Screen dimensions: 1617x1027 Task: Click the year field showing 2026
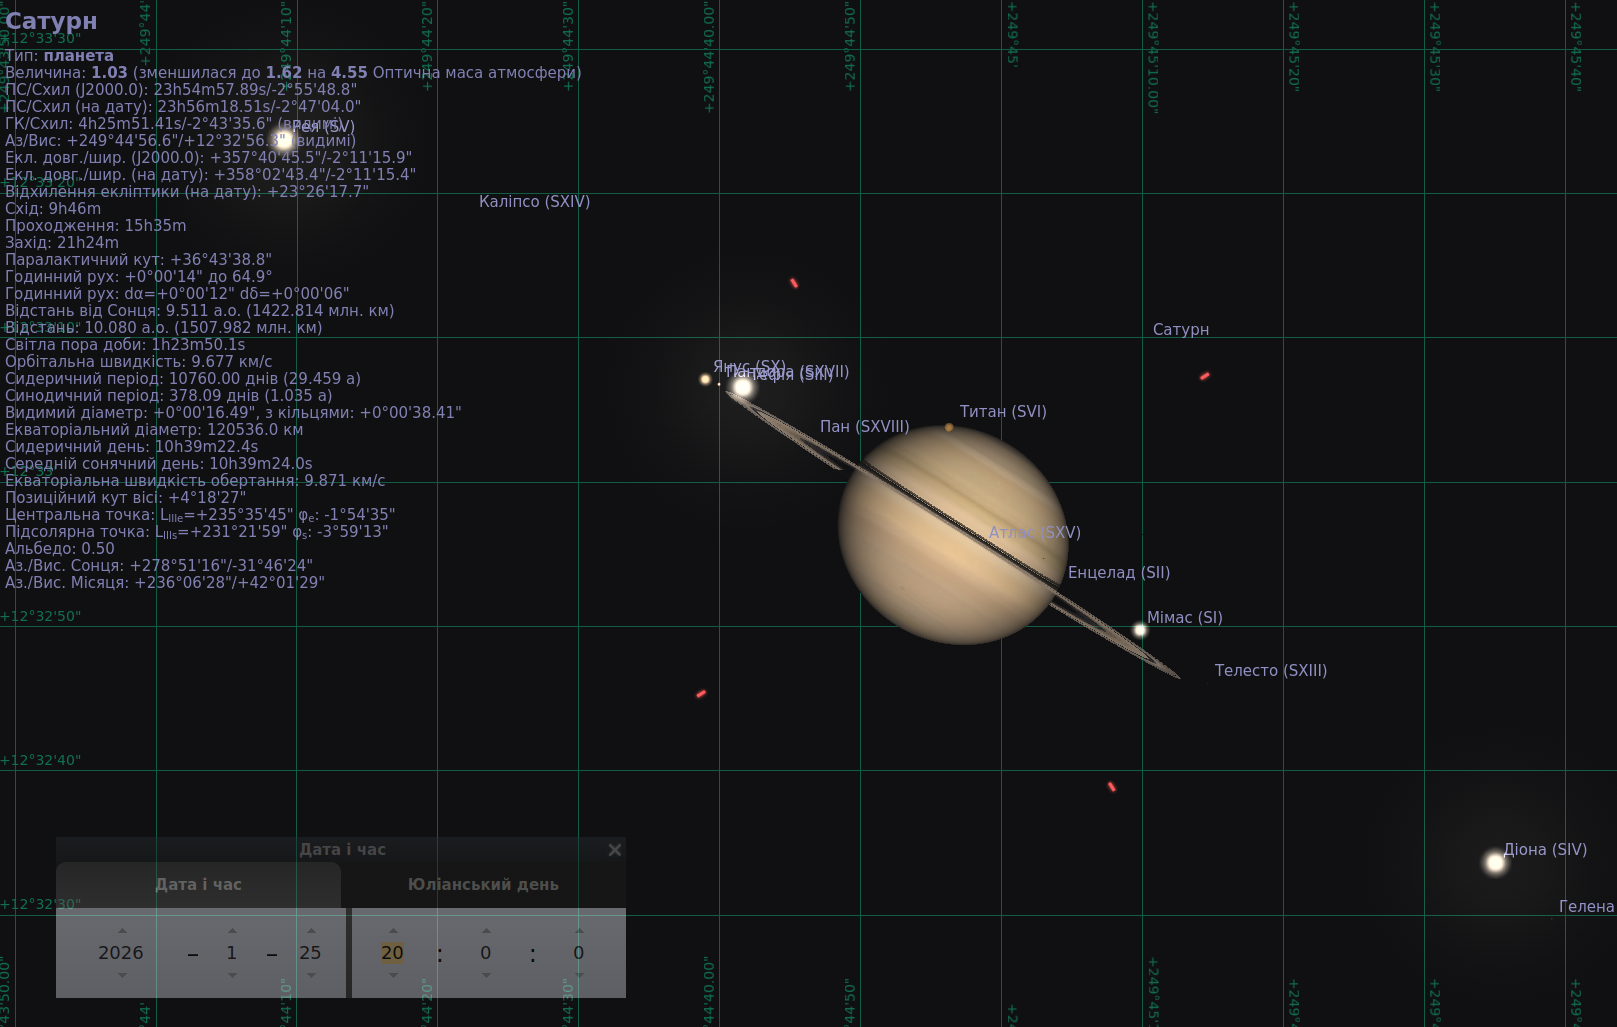pos(121,953)
